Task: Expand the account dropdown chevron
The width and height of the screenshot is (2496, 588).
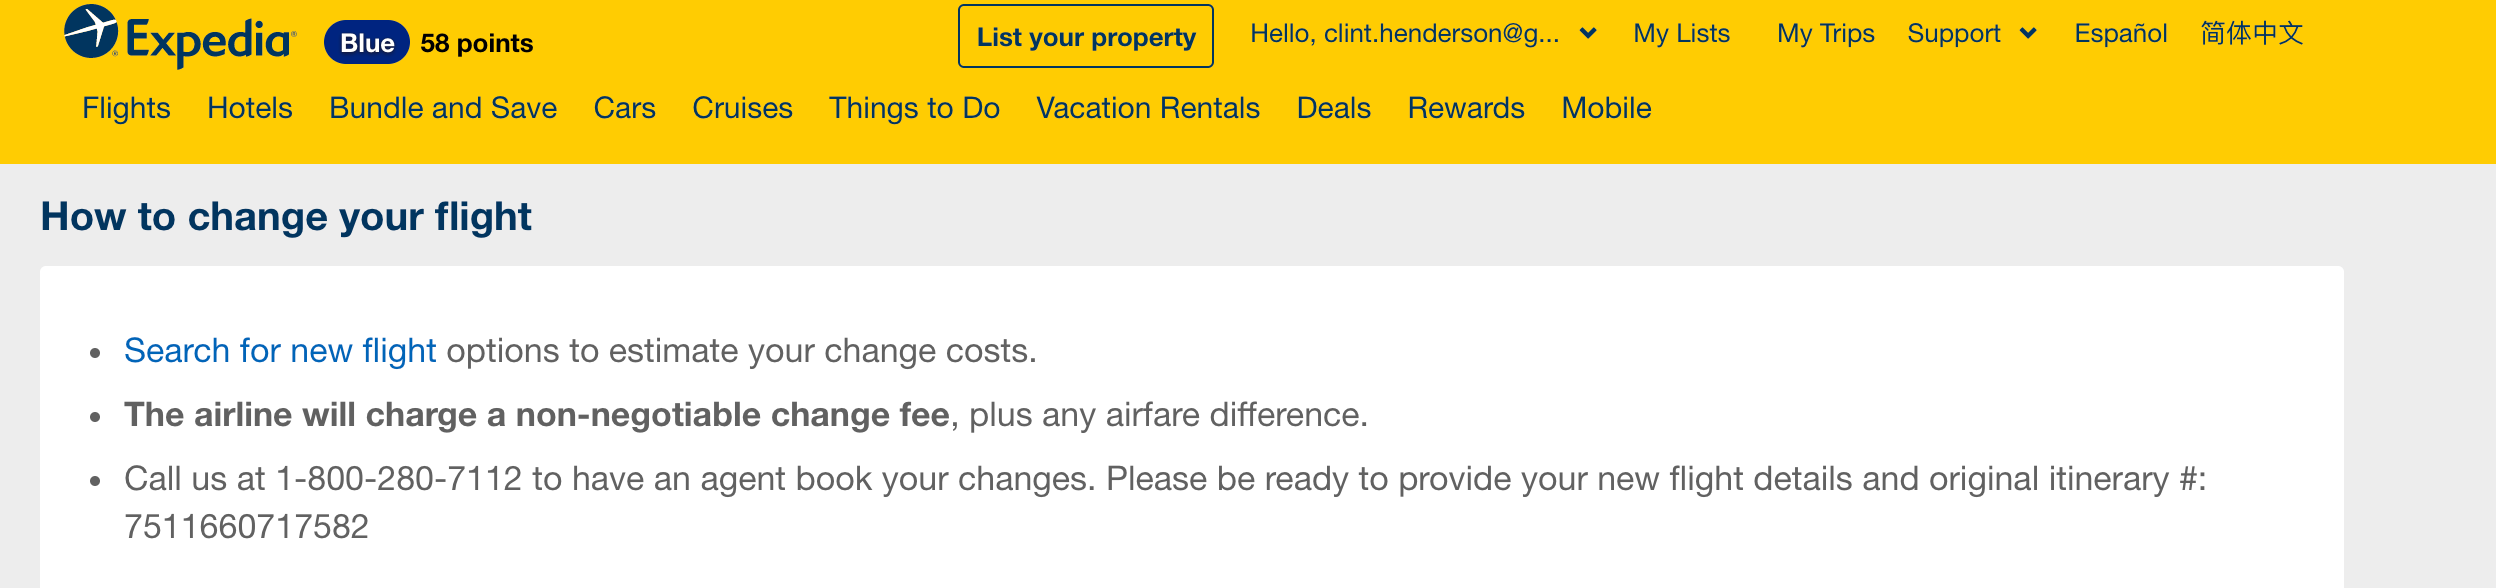Action: [x=1588, y=34]
